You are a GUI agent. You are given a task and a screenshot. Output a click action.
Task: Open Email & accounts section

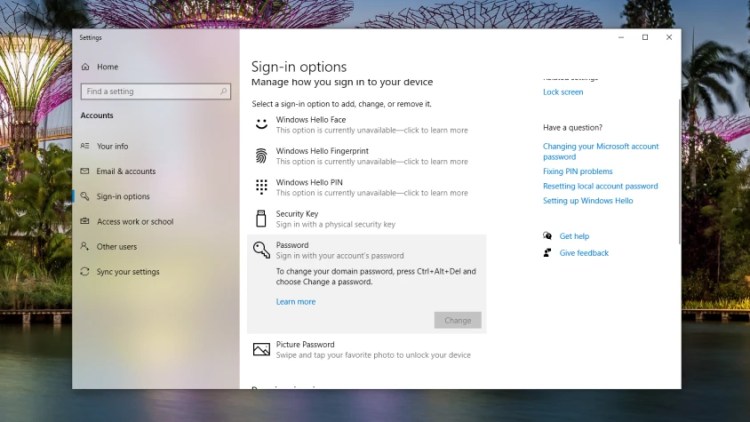click(126, 171)
